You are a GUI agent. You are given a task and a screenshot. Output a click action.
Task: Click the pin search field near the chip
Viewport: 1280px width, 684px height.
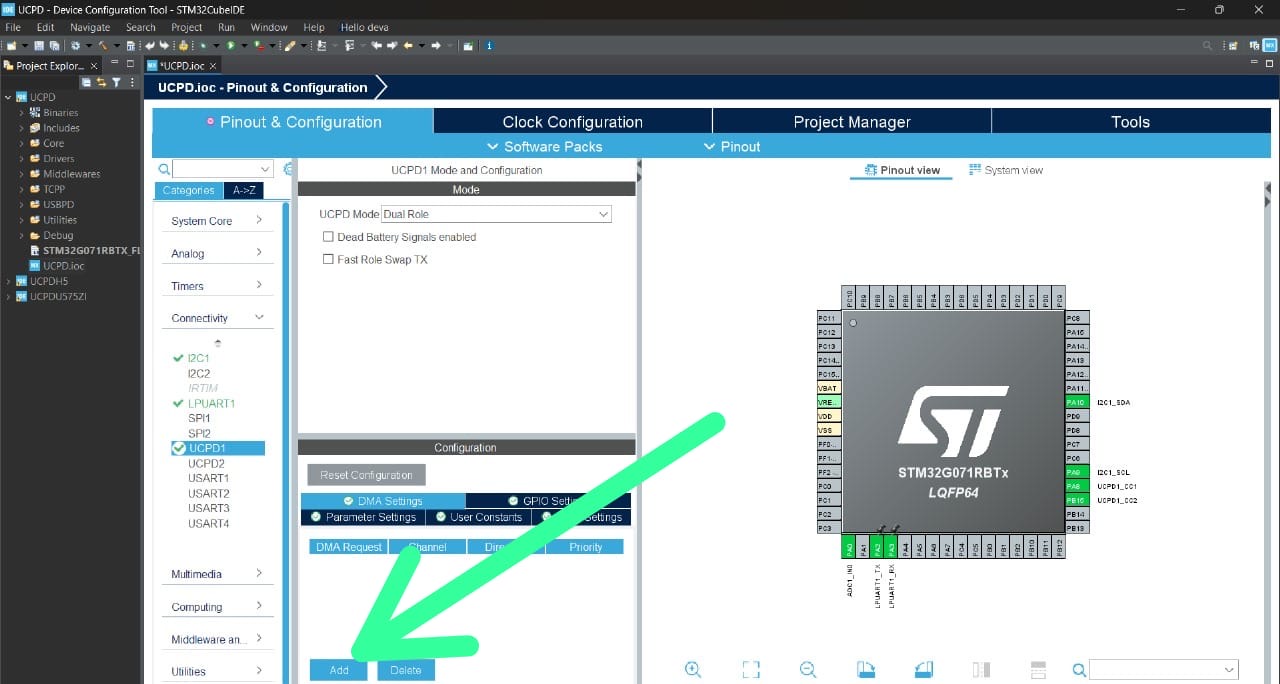pyautogui.click(x=1160, y=670)
